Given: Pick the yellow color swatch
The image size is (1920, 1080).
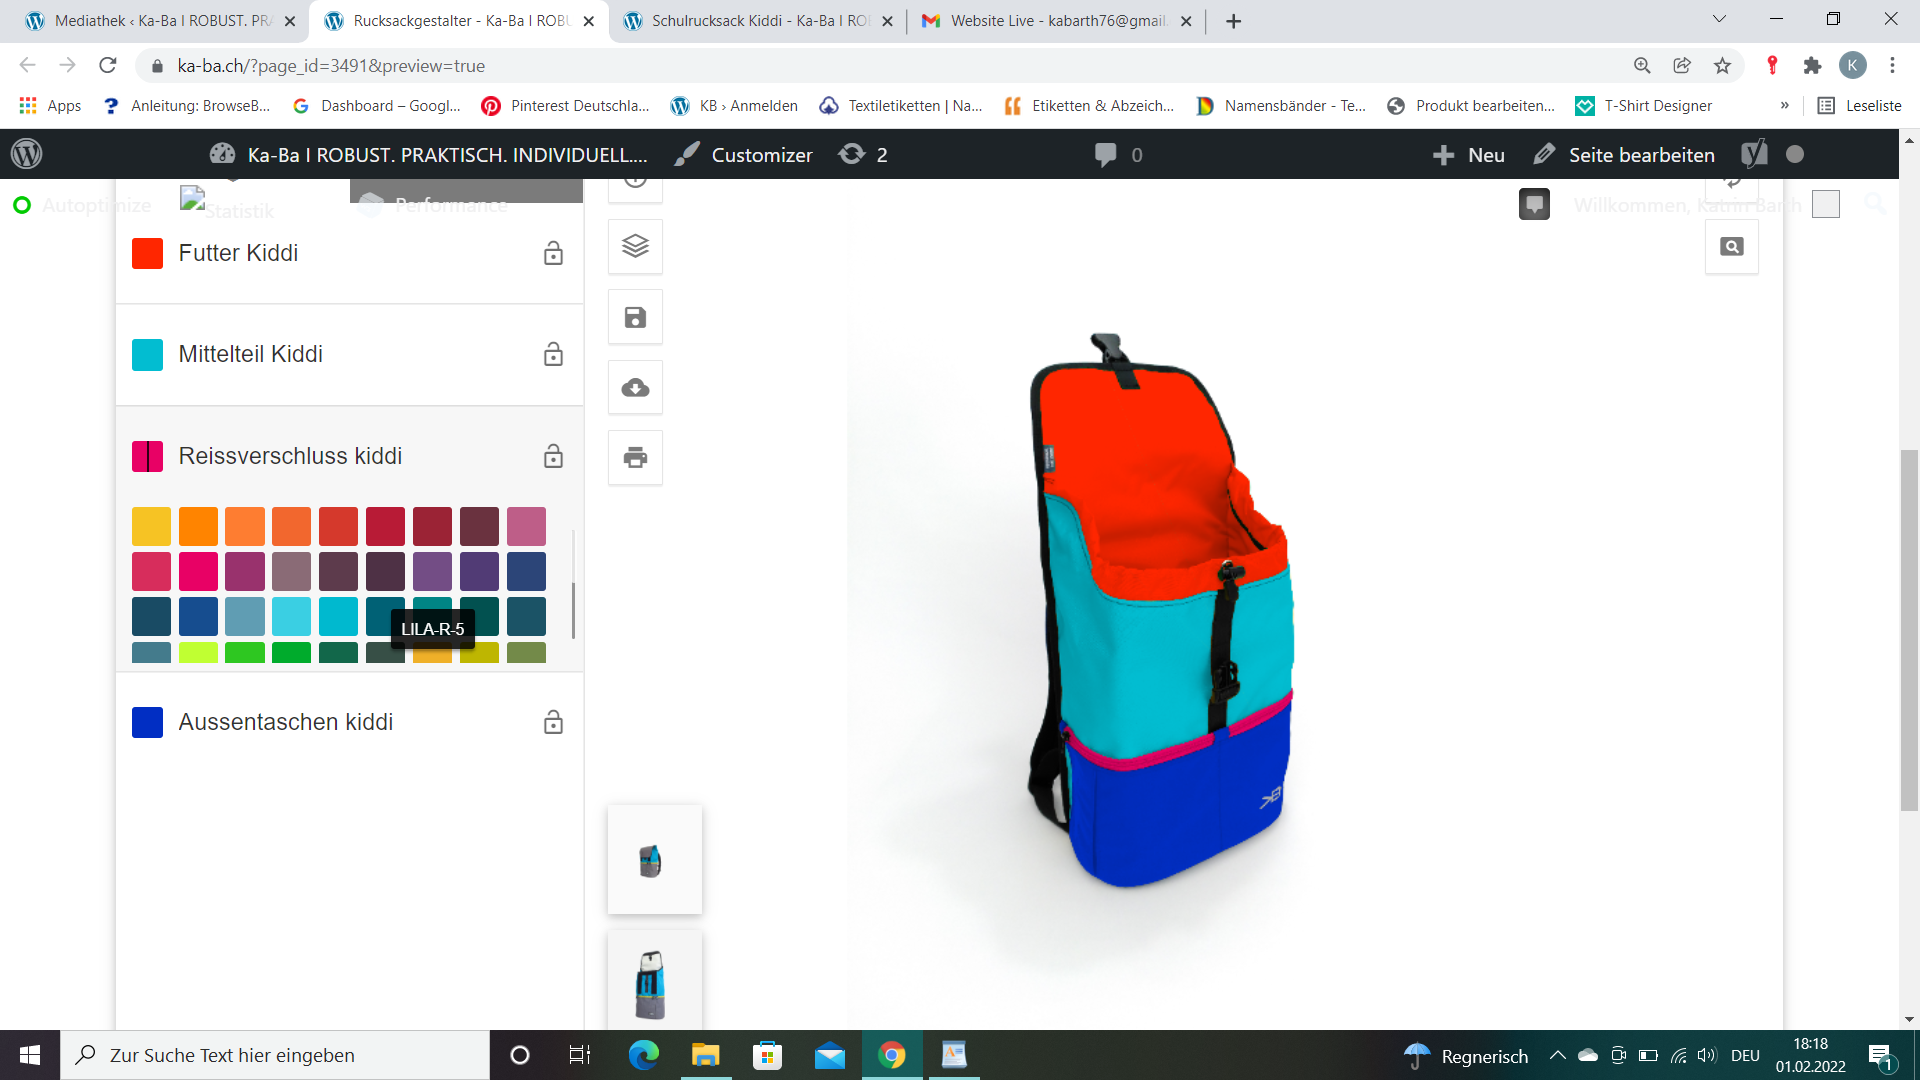Looking at the screenshot, I should pos(151,526).
